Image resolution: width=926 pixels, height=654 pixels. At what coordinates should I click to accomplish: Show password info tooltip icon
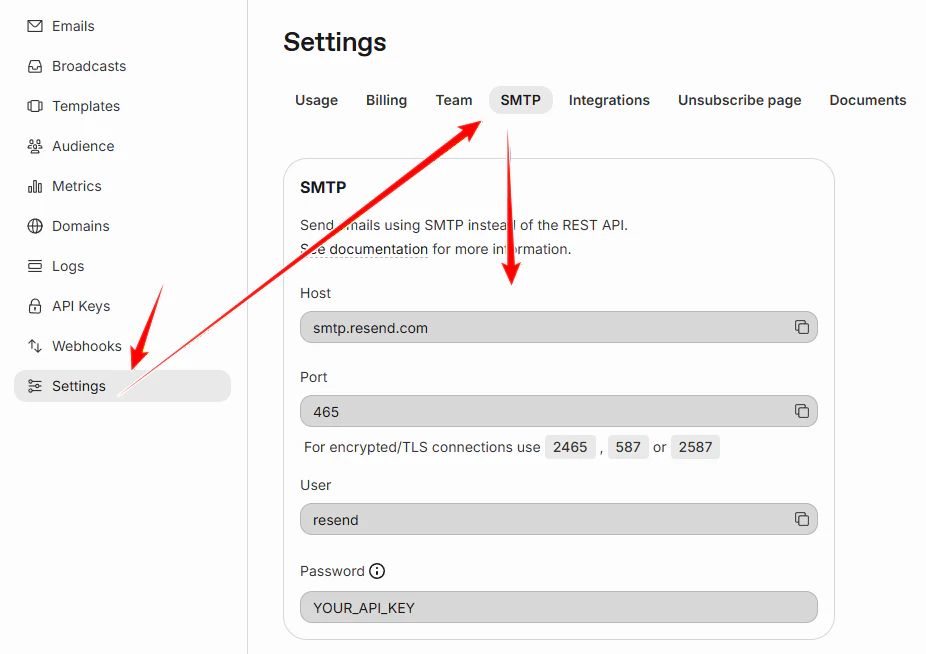click(376, 571)
